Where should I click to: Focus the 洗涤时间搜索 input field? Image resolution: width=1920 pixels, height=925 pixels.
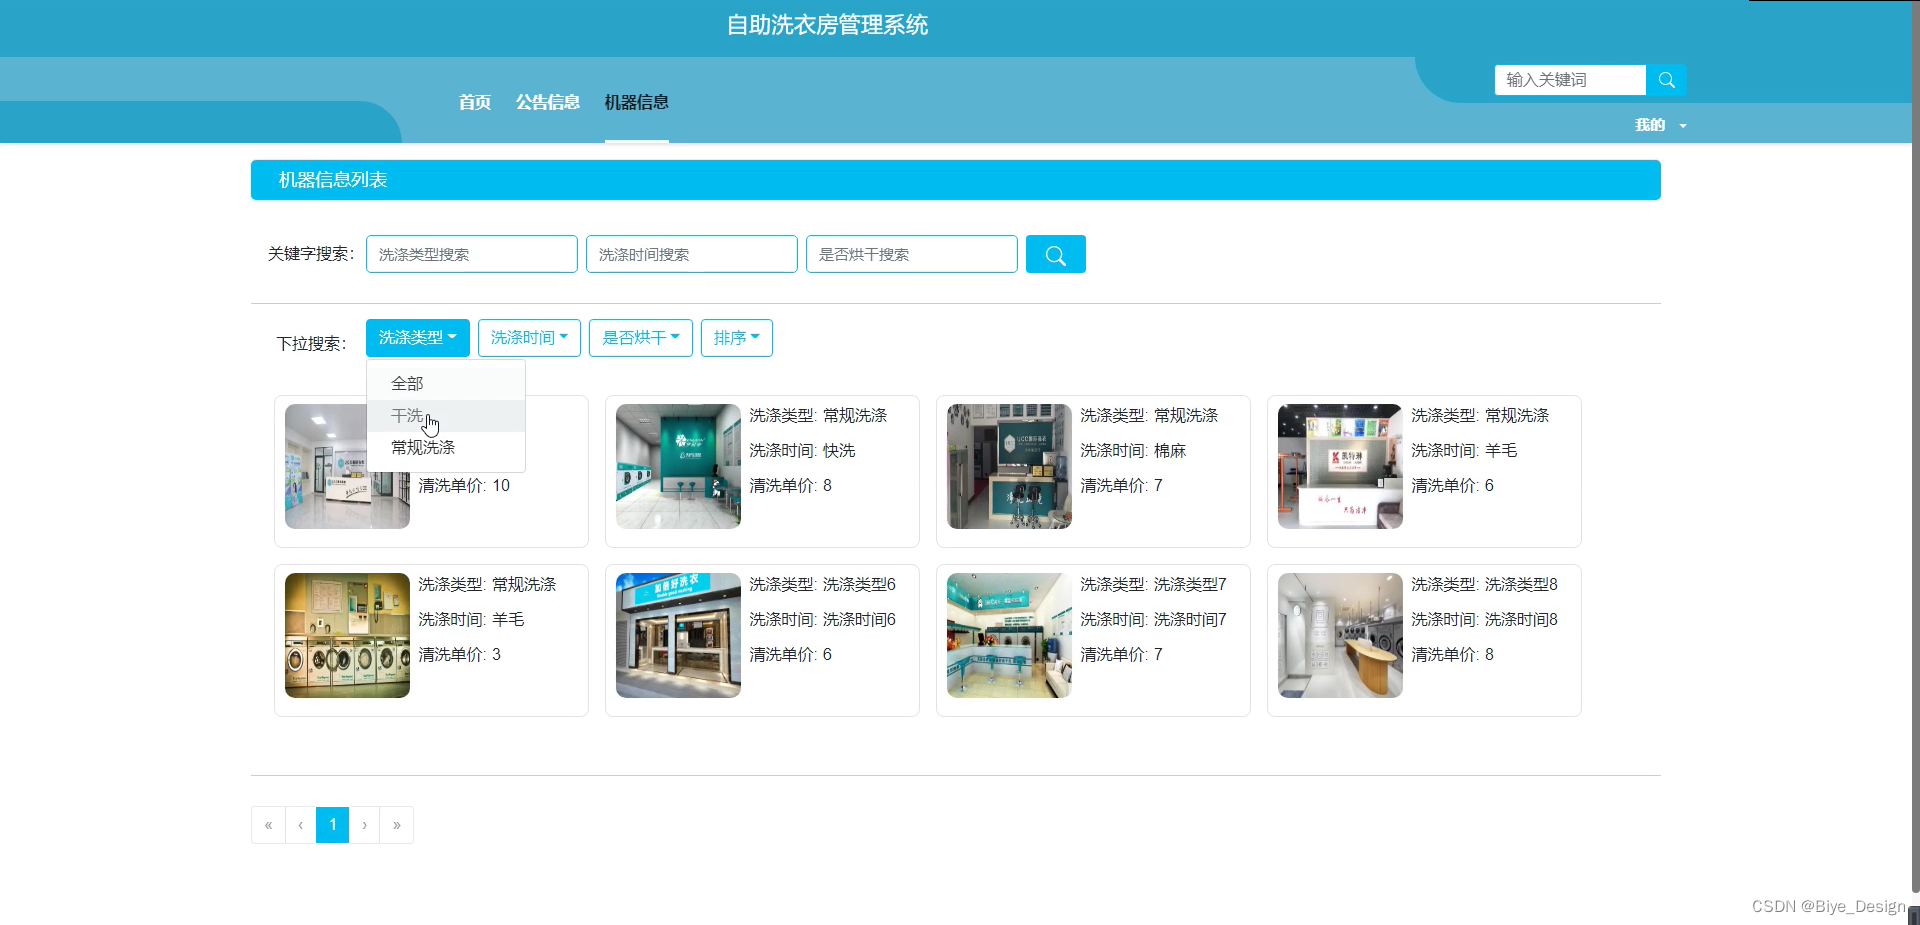(x=692, y=254)
